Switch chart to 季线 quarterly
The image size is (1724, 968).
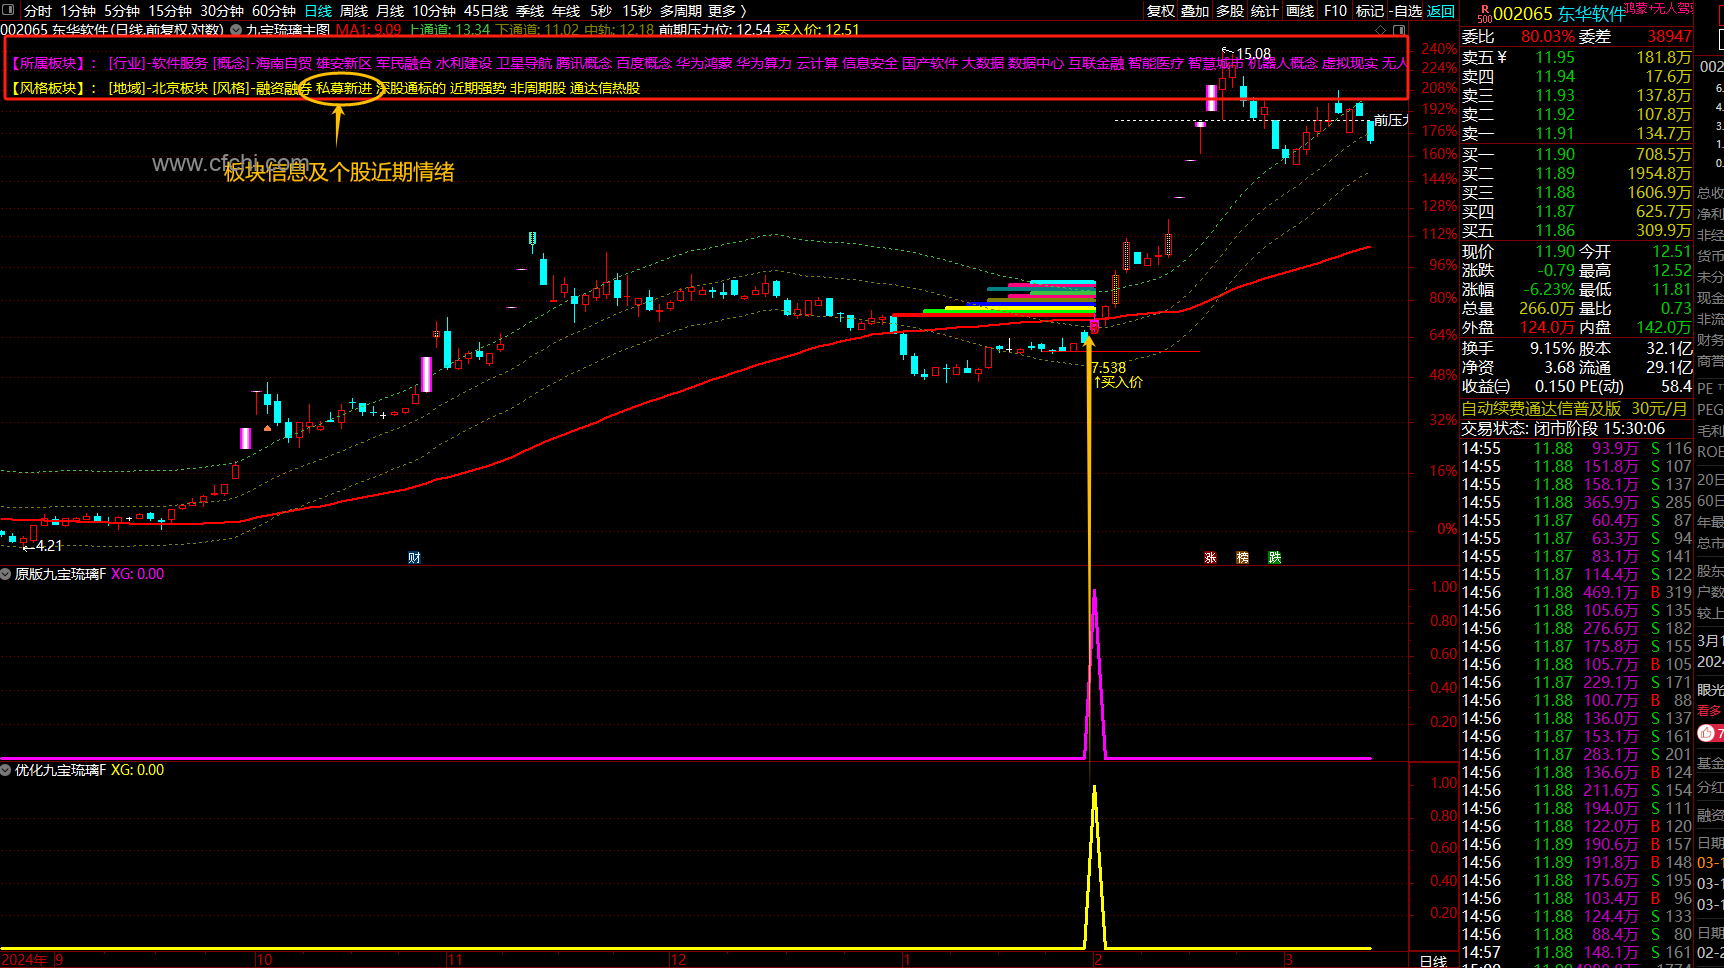click(x=530, y=10)
